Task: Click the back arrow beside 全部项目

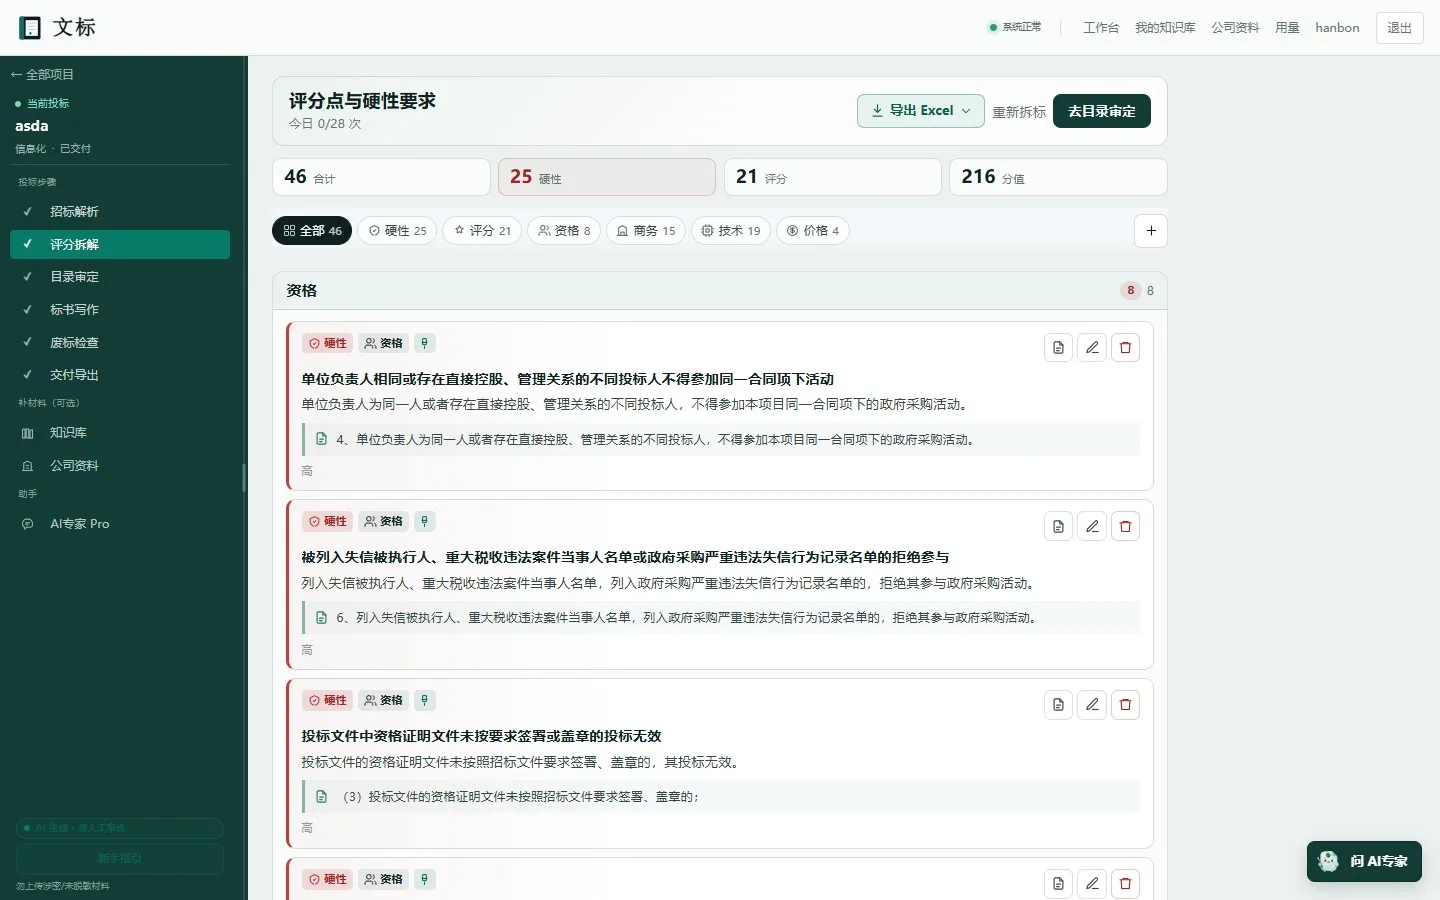Action: point(16,75)
